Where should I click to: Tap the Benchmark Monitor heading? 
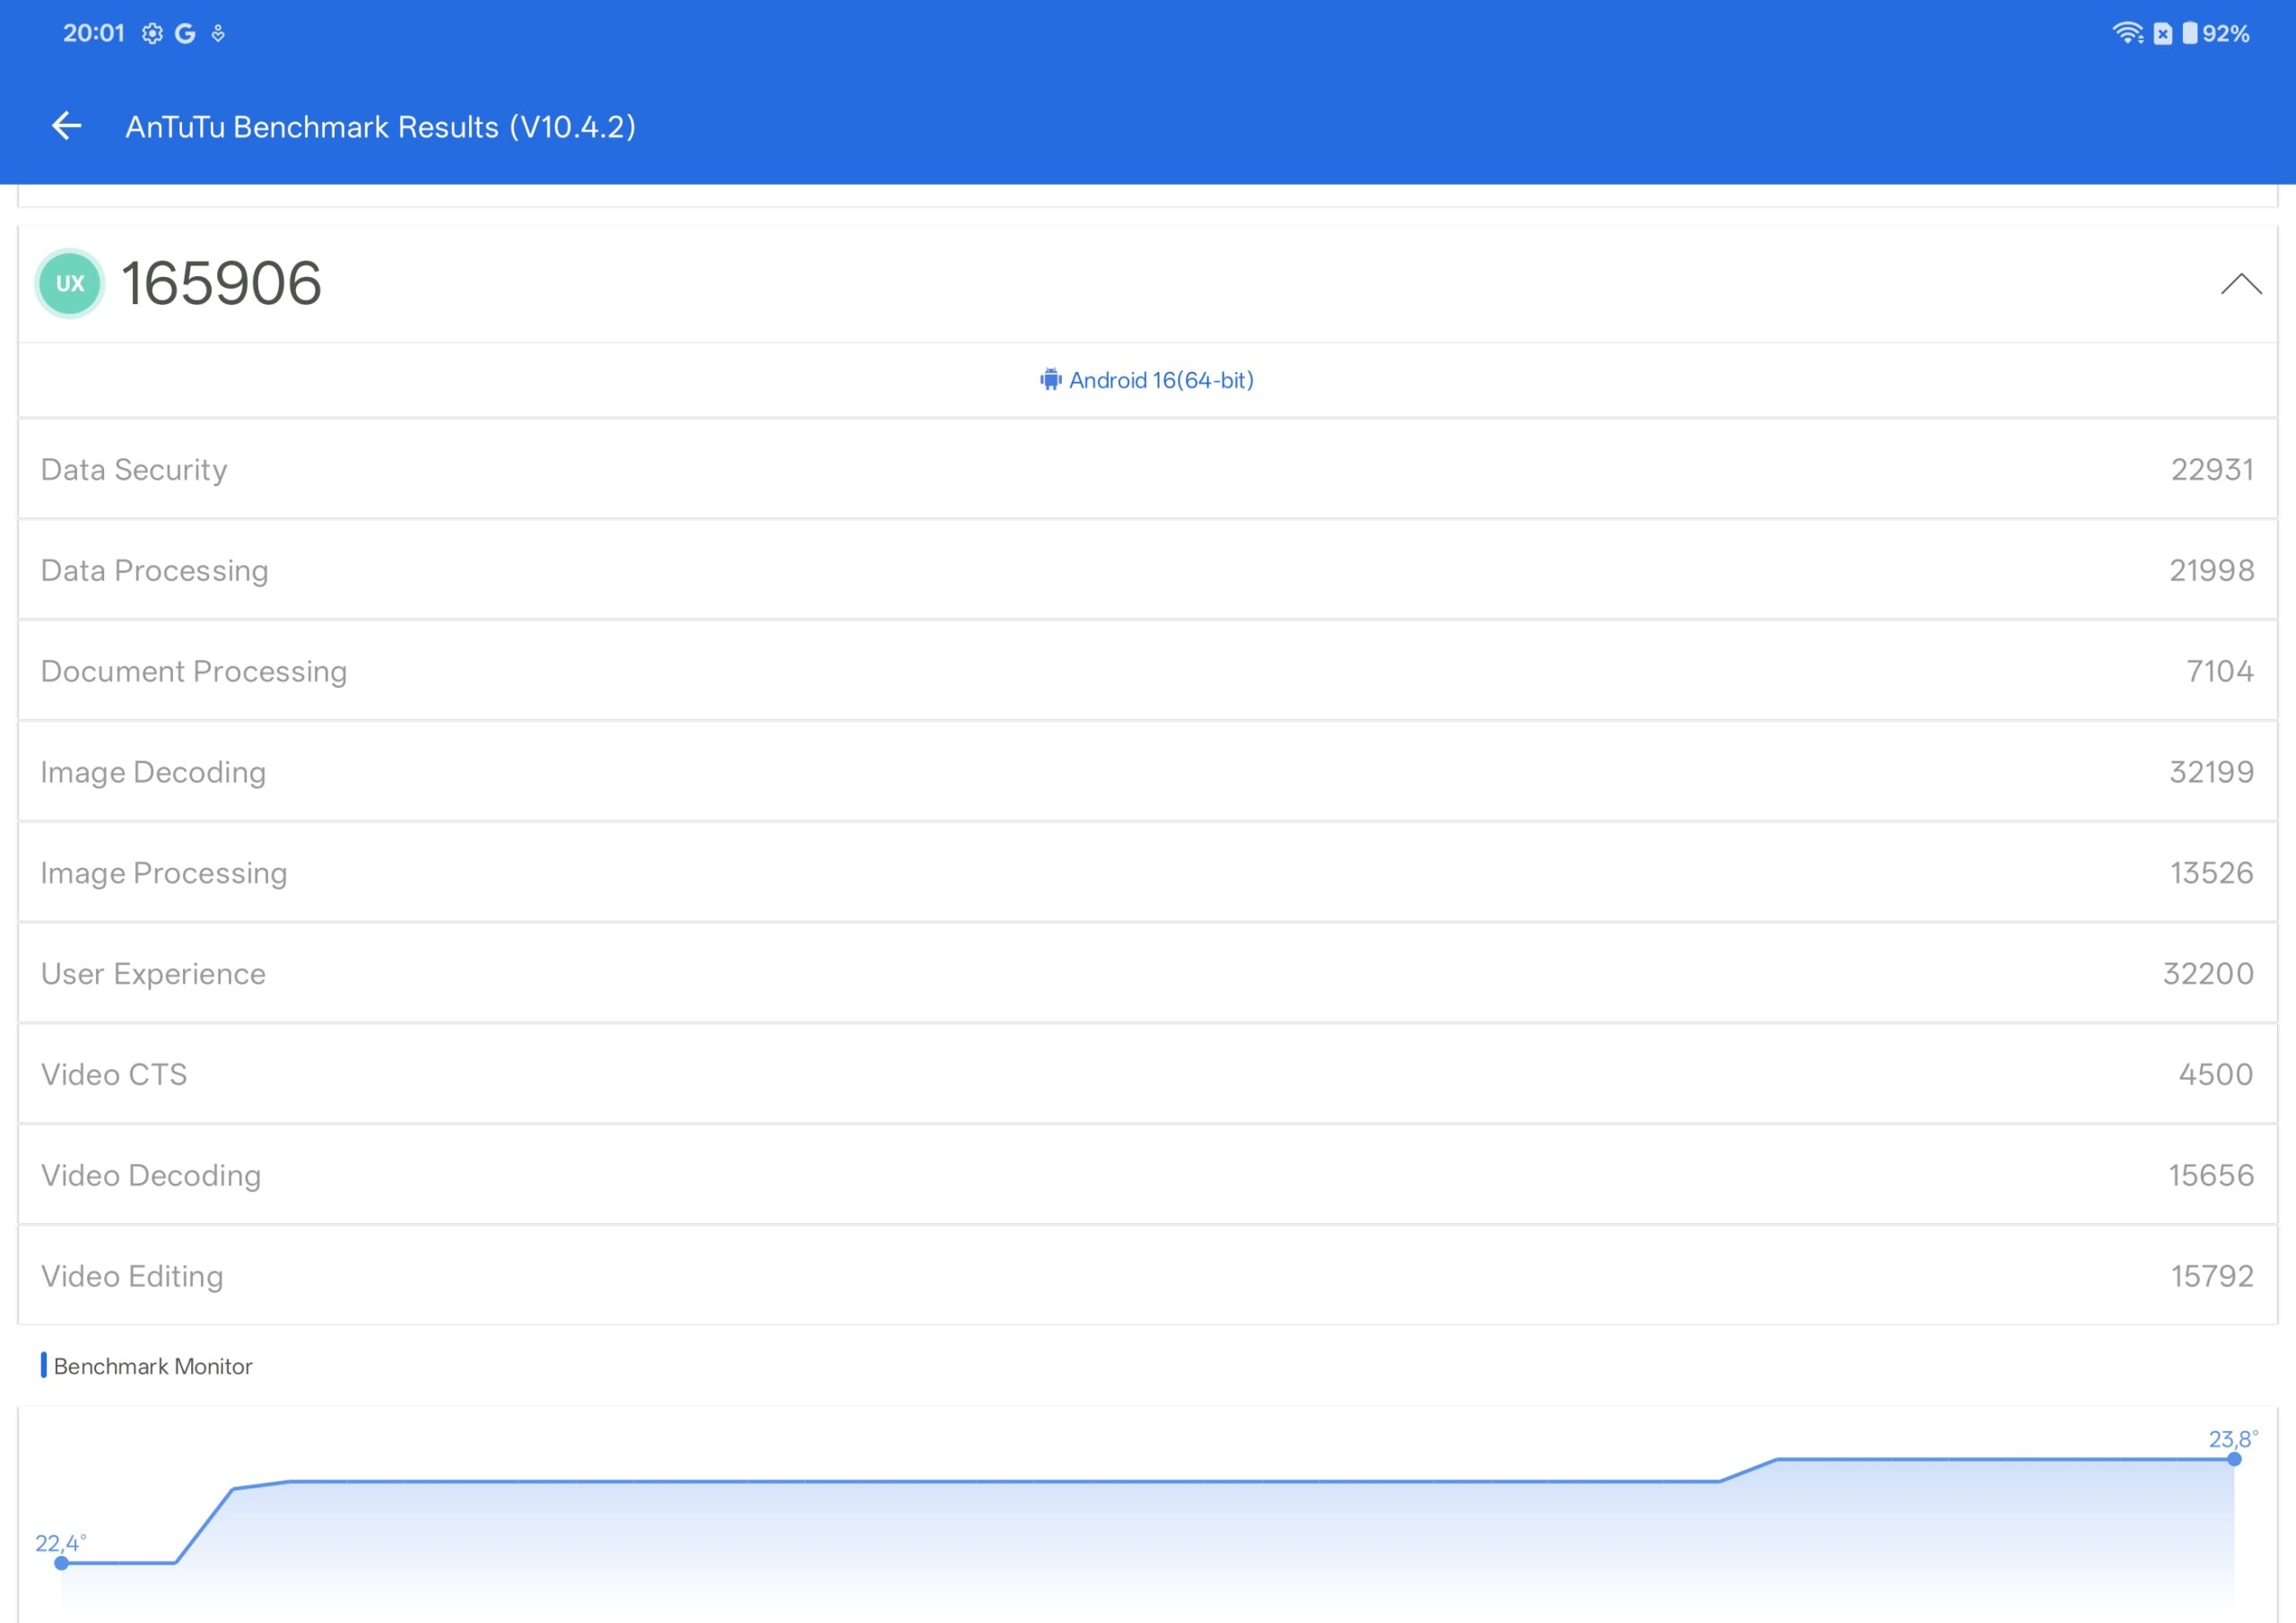(x=152, y=1366)
